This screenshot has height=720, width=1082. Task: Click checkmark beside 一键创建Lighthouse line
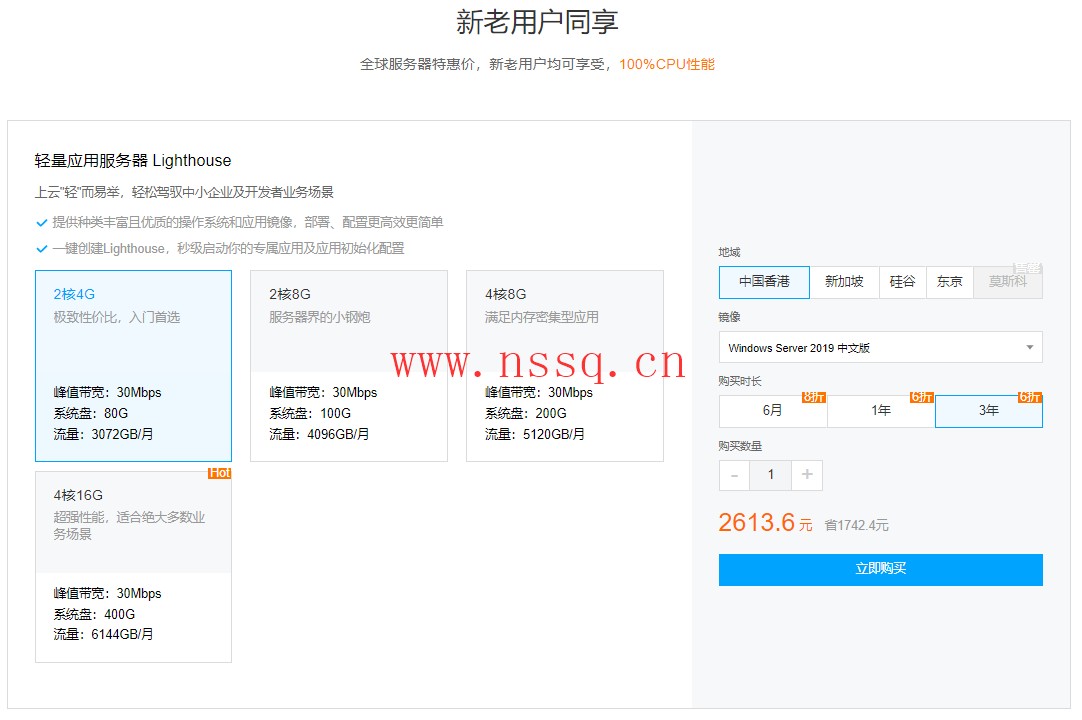(x=41, y=249)
